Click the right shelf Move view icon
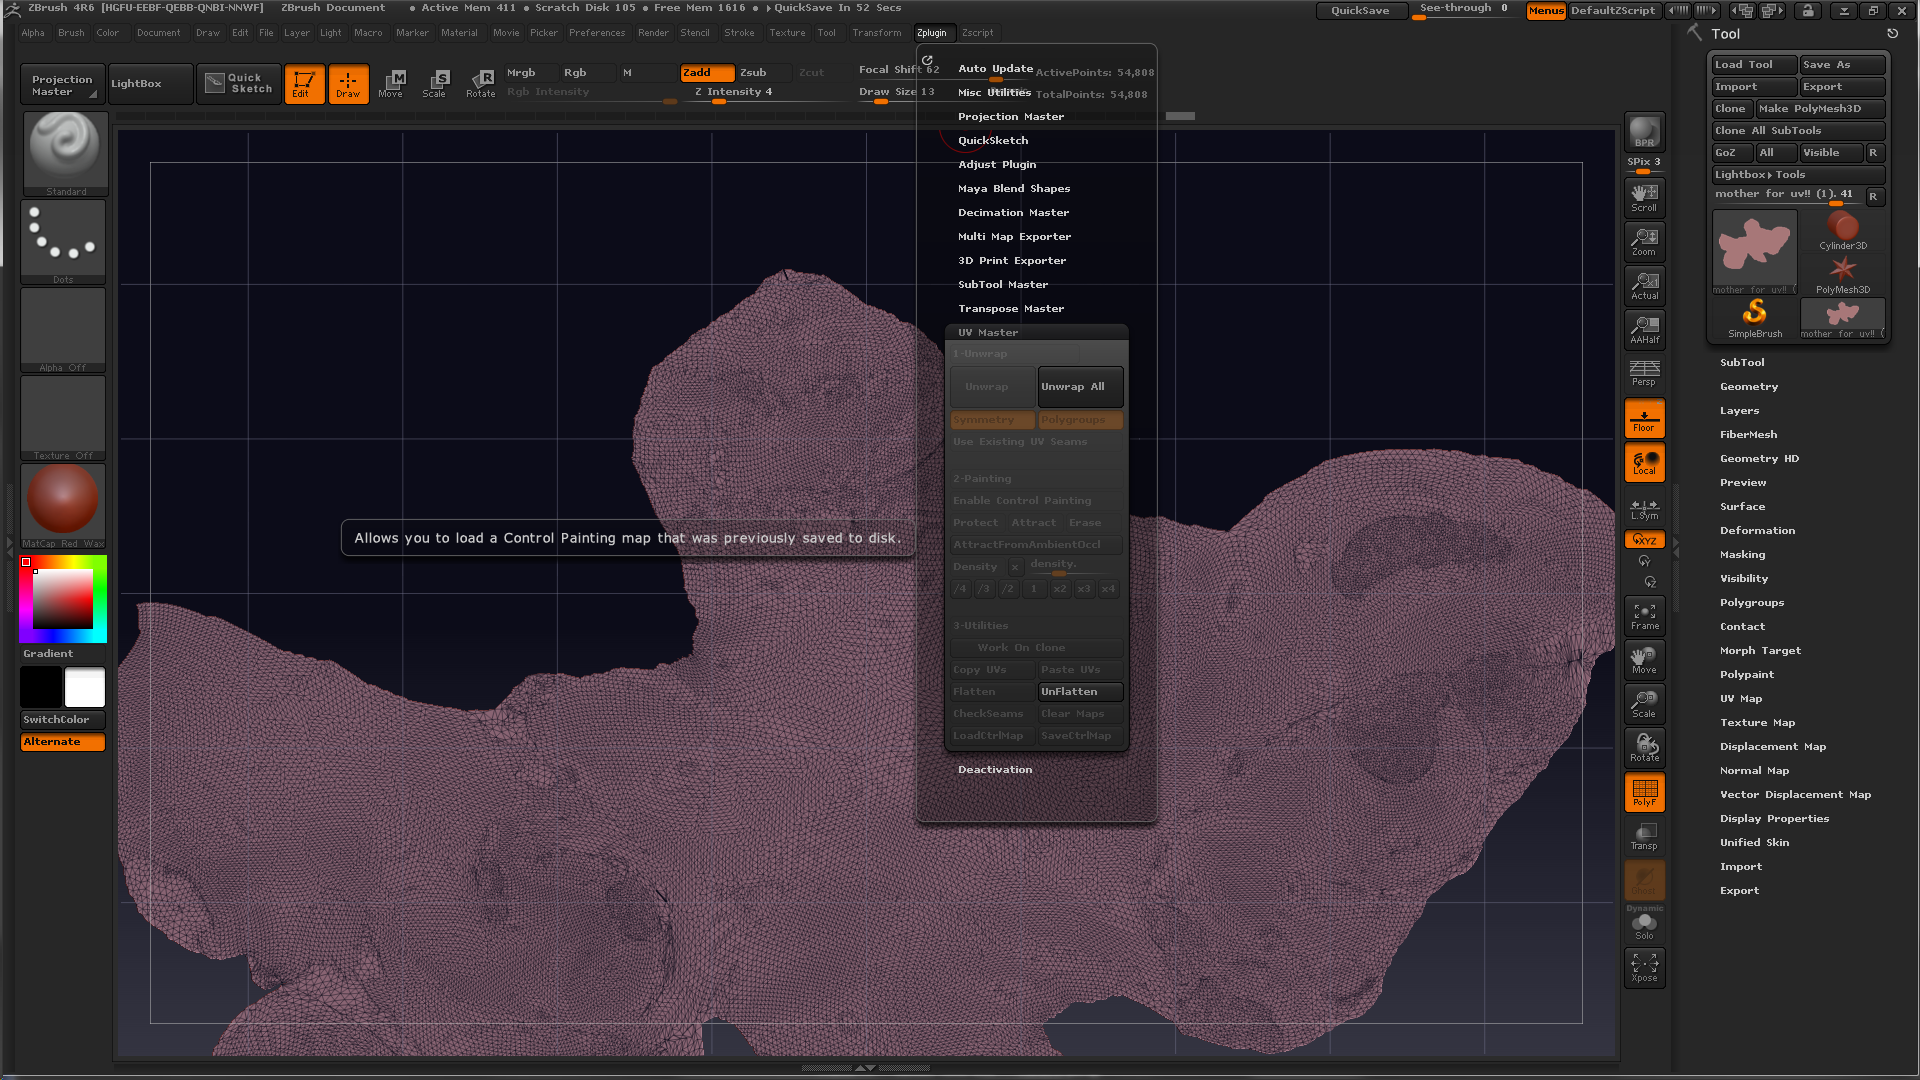1920x1080 pixels. [x=1644, y=660]
